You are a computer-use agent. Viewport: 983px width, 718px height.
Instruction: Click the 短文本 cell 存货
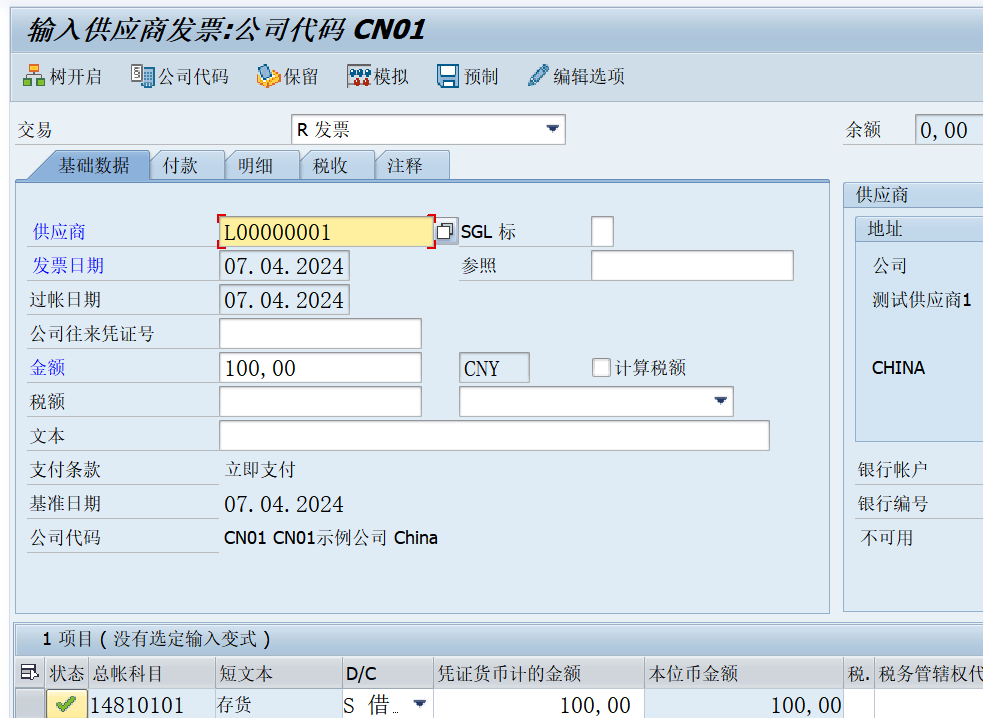[279, 705]
